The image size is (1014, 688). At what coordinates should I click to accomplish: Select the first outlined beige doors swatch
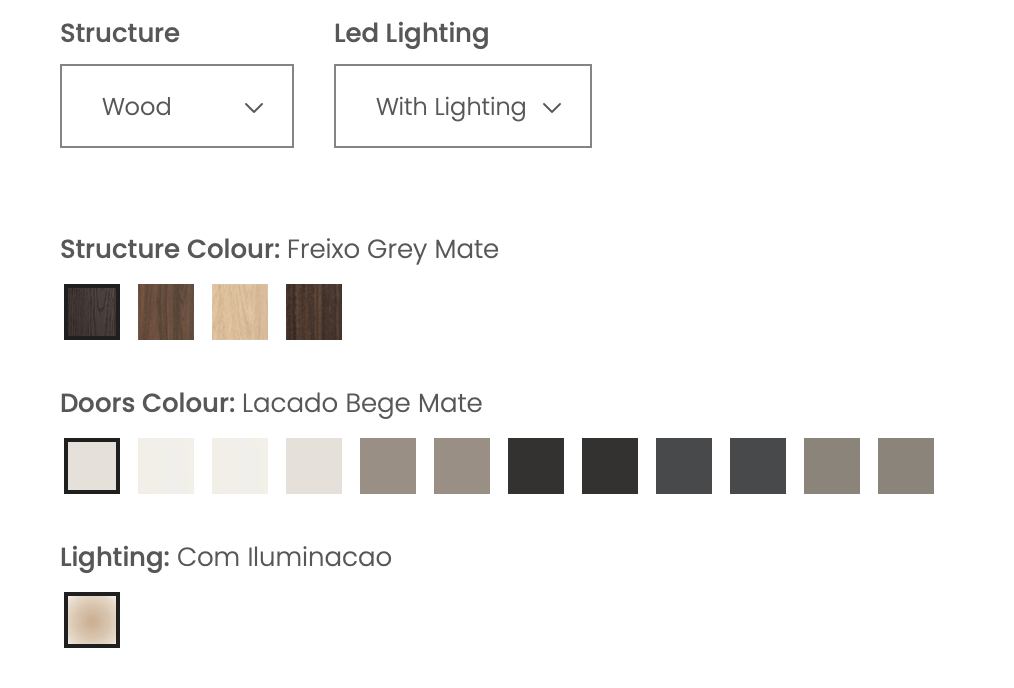click(x=92, y=466)
